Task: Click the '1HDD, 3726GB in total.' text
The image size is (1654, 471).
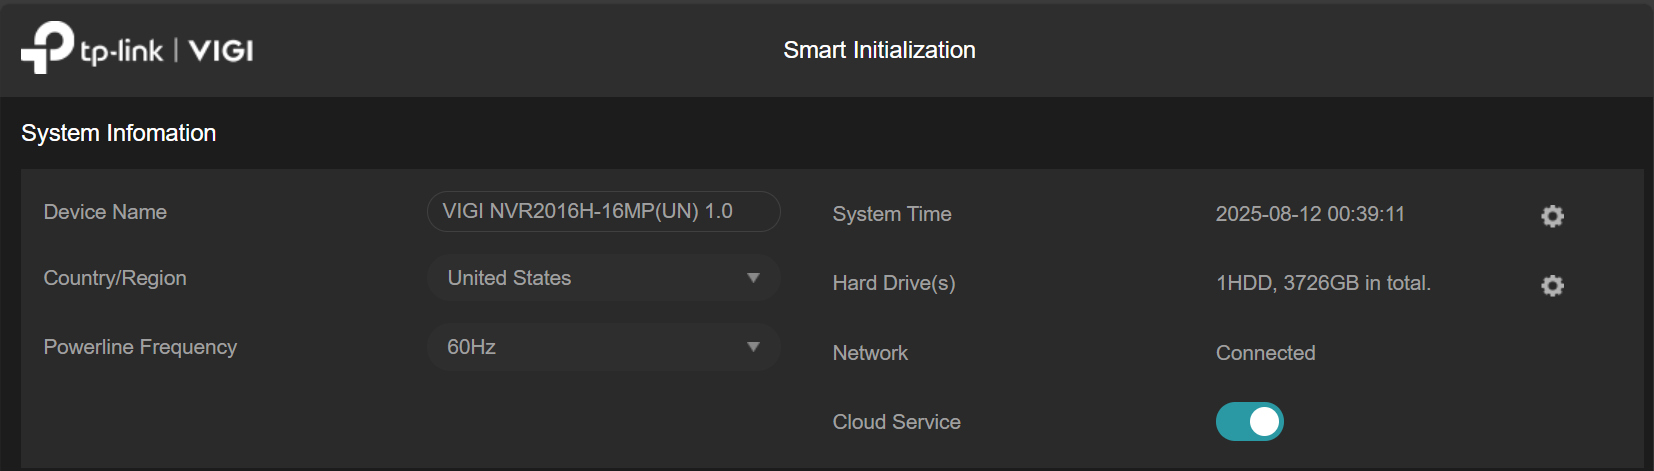Action: 1323,283
